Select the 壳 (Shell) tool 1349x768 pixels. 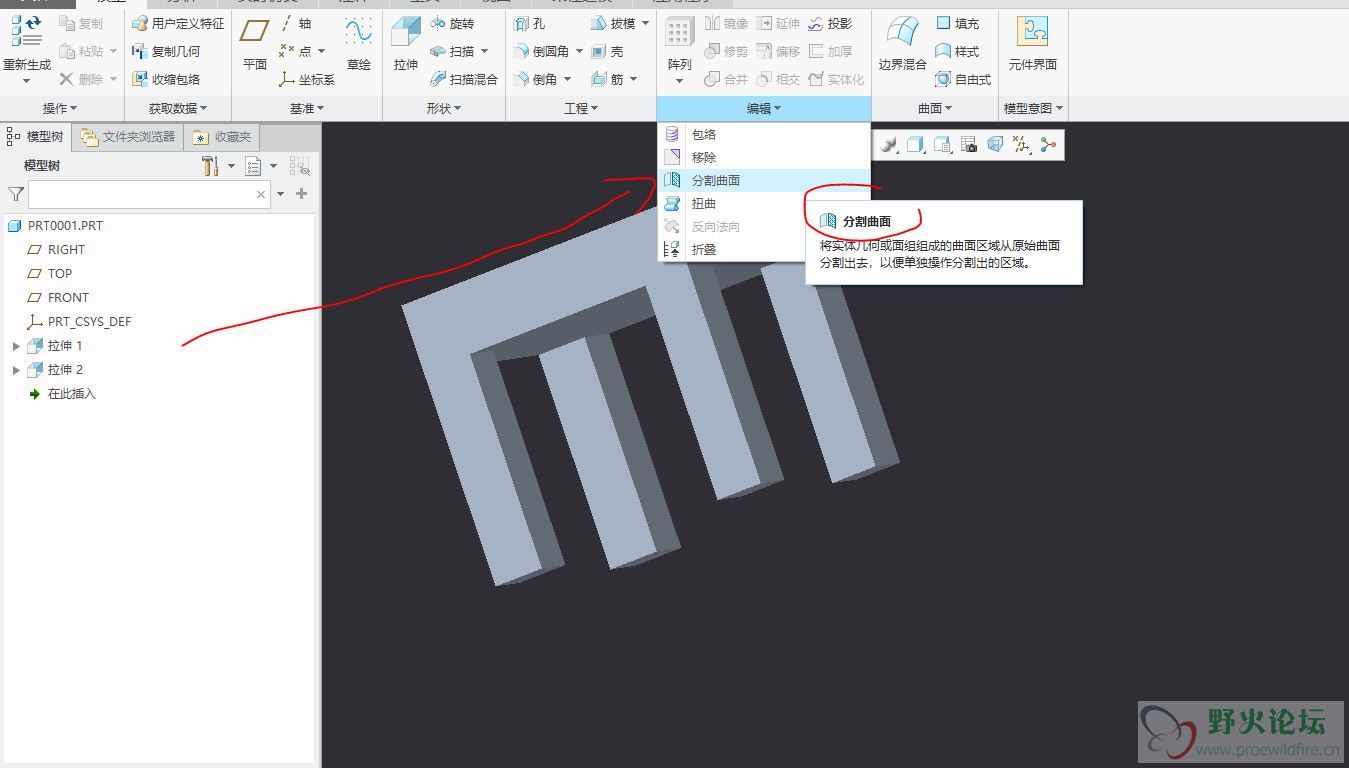(607, 51)
